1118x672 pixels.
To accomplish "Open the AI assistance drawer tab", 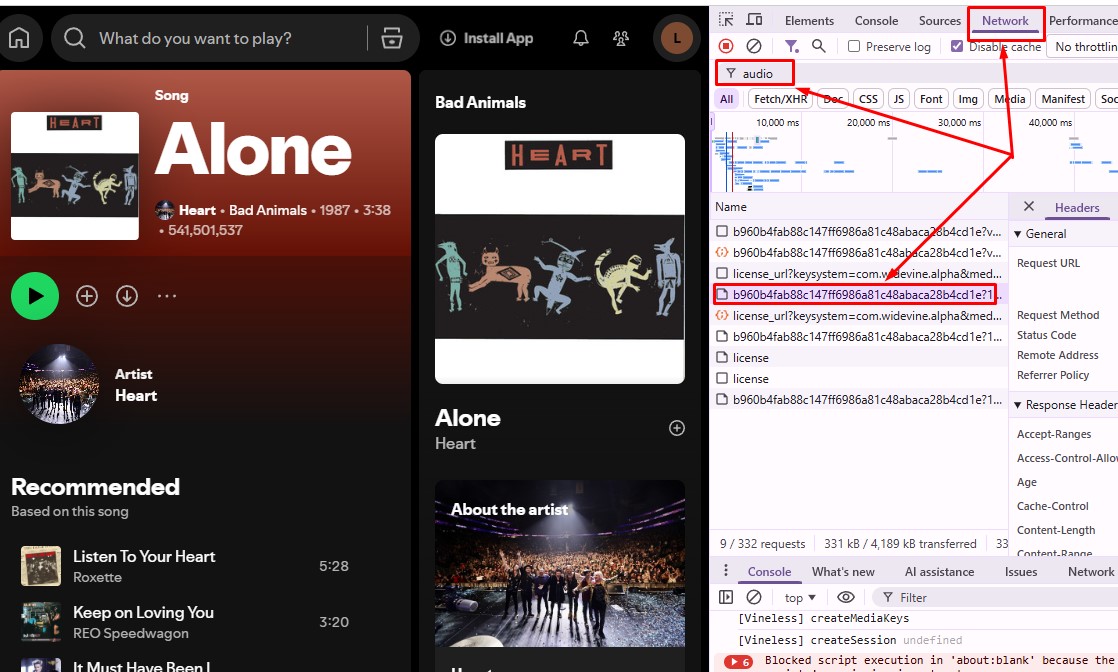I will coord(939,571).
